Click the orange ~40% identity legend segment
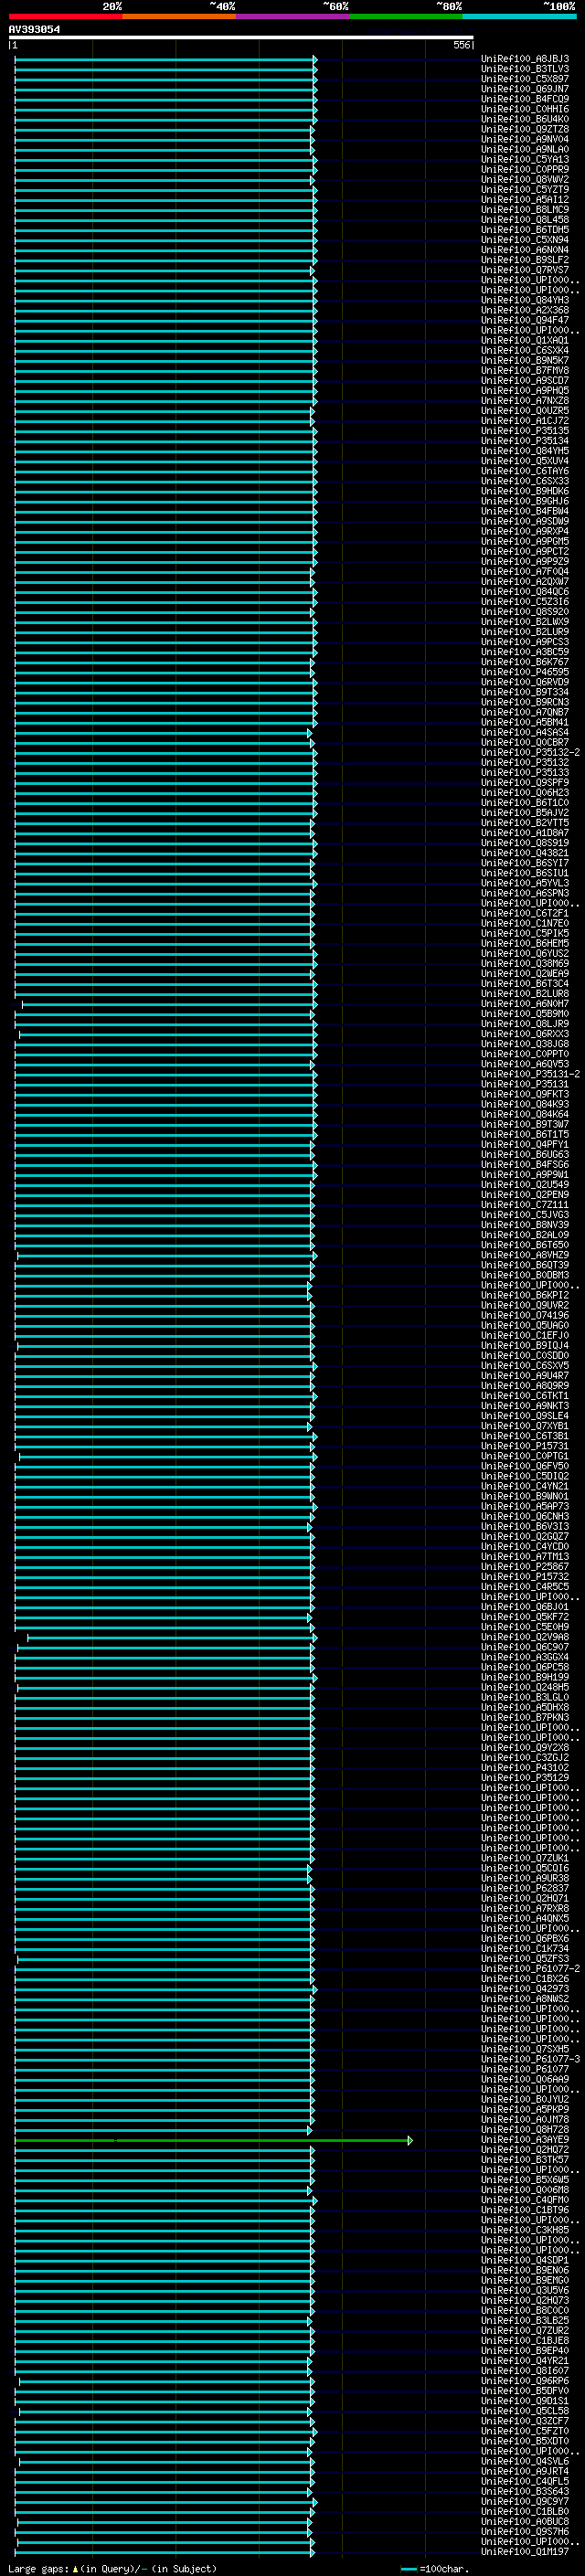Image resolution: width=585 pixels, height=2576 pixels. click(x=179, y=16)
